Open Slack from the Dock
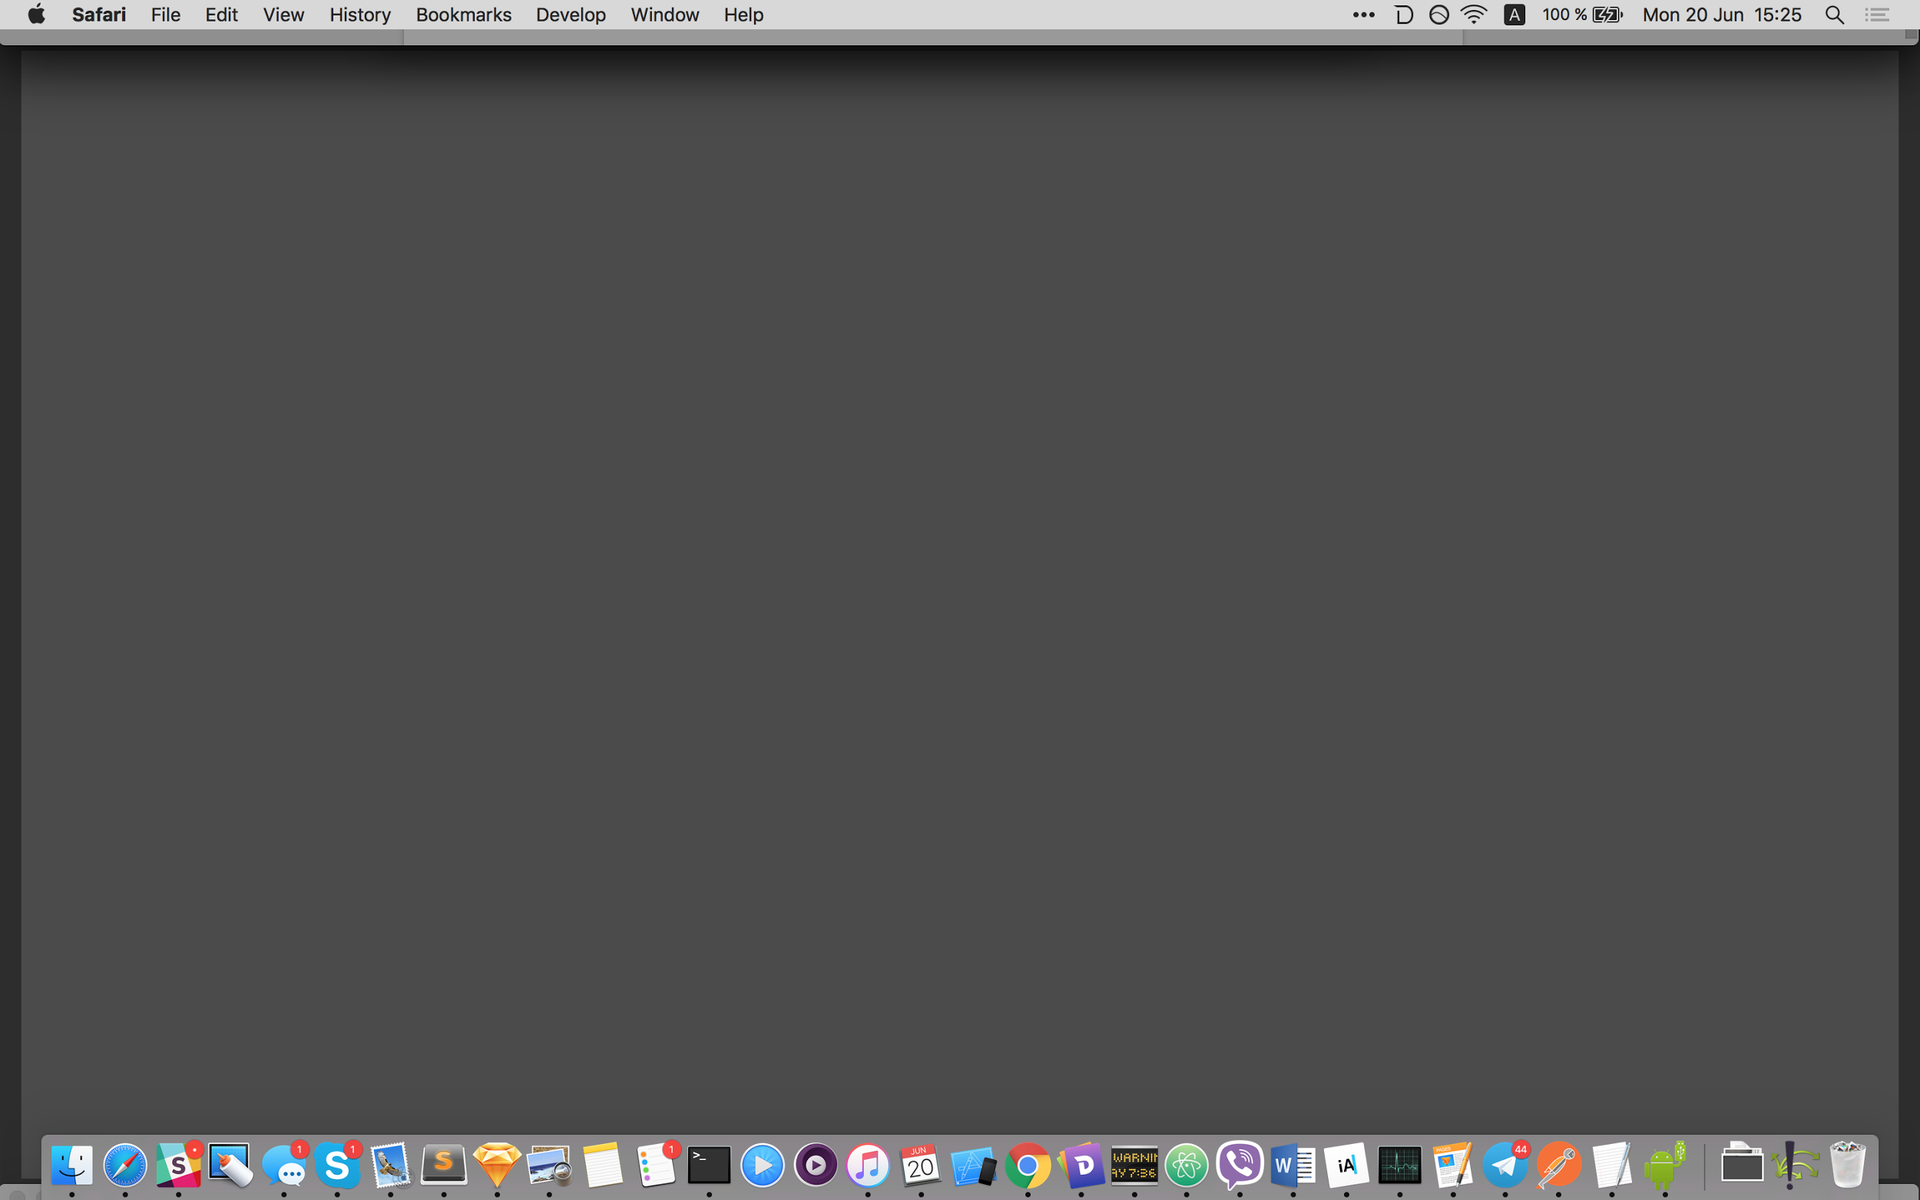The height and width of the screenshot is (1200, 1920). [x=178, y=1165]
